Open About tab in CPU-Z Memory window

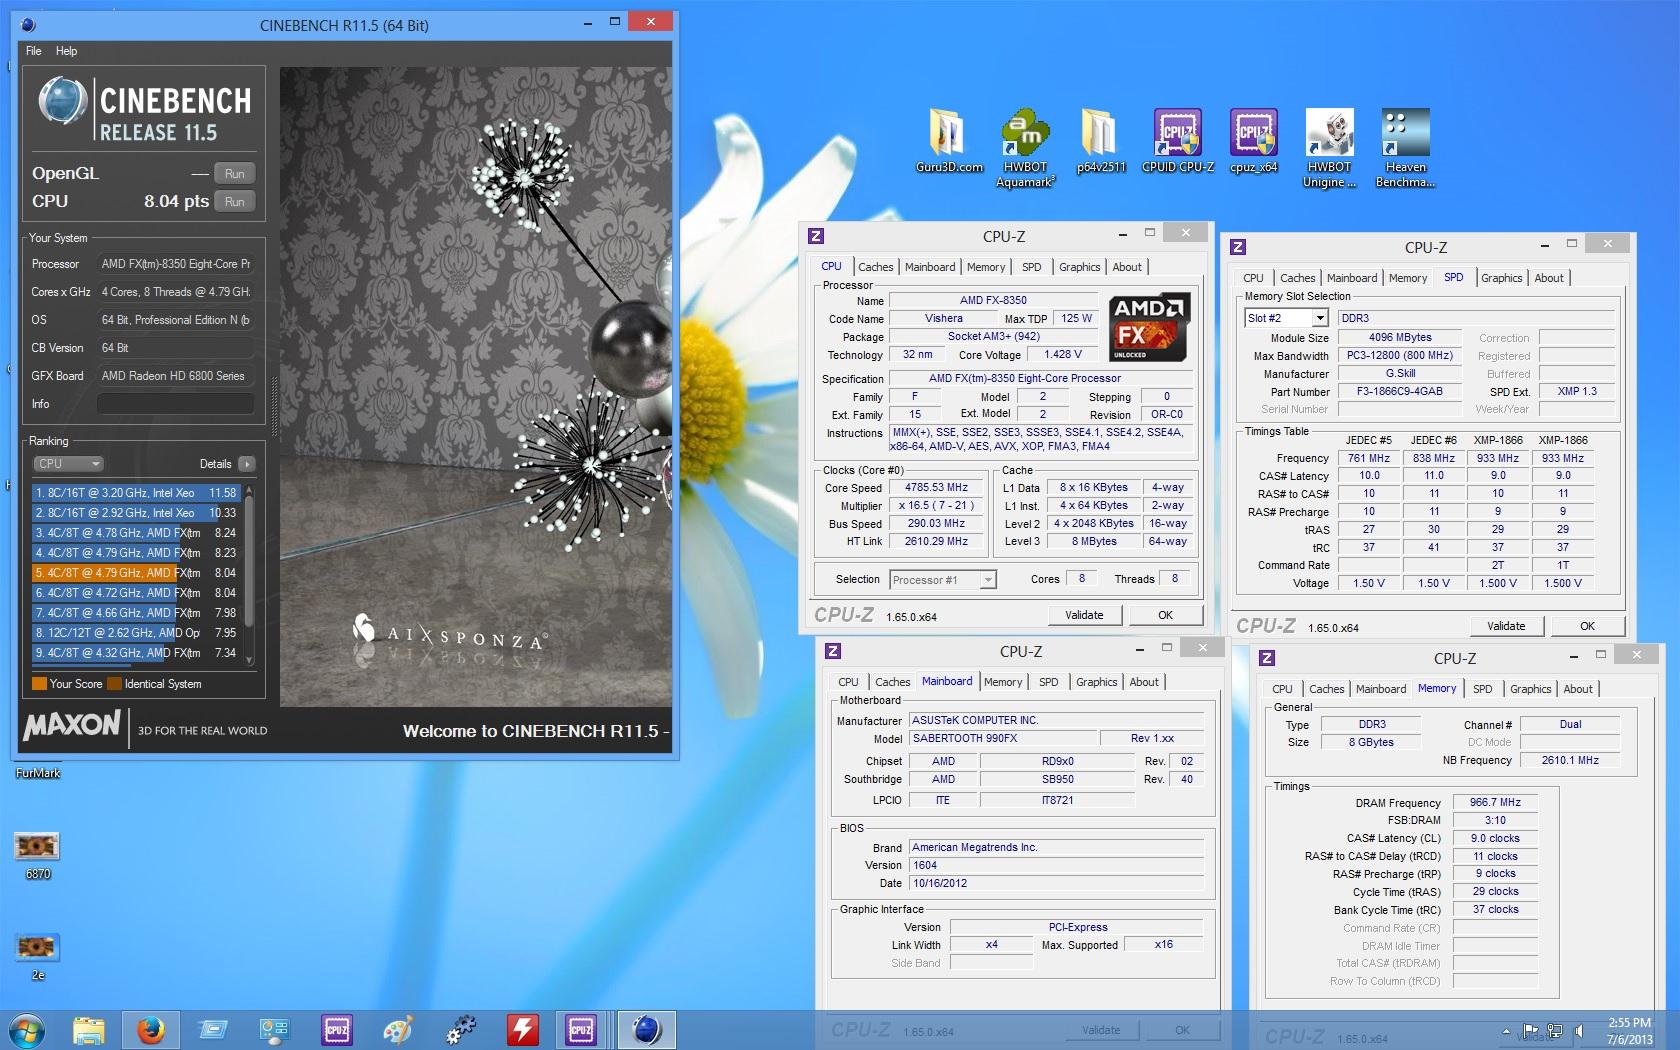coord(1578,689)
